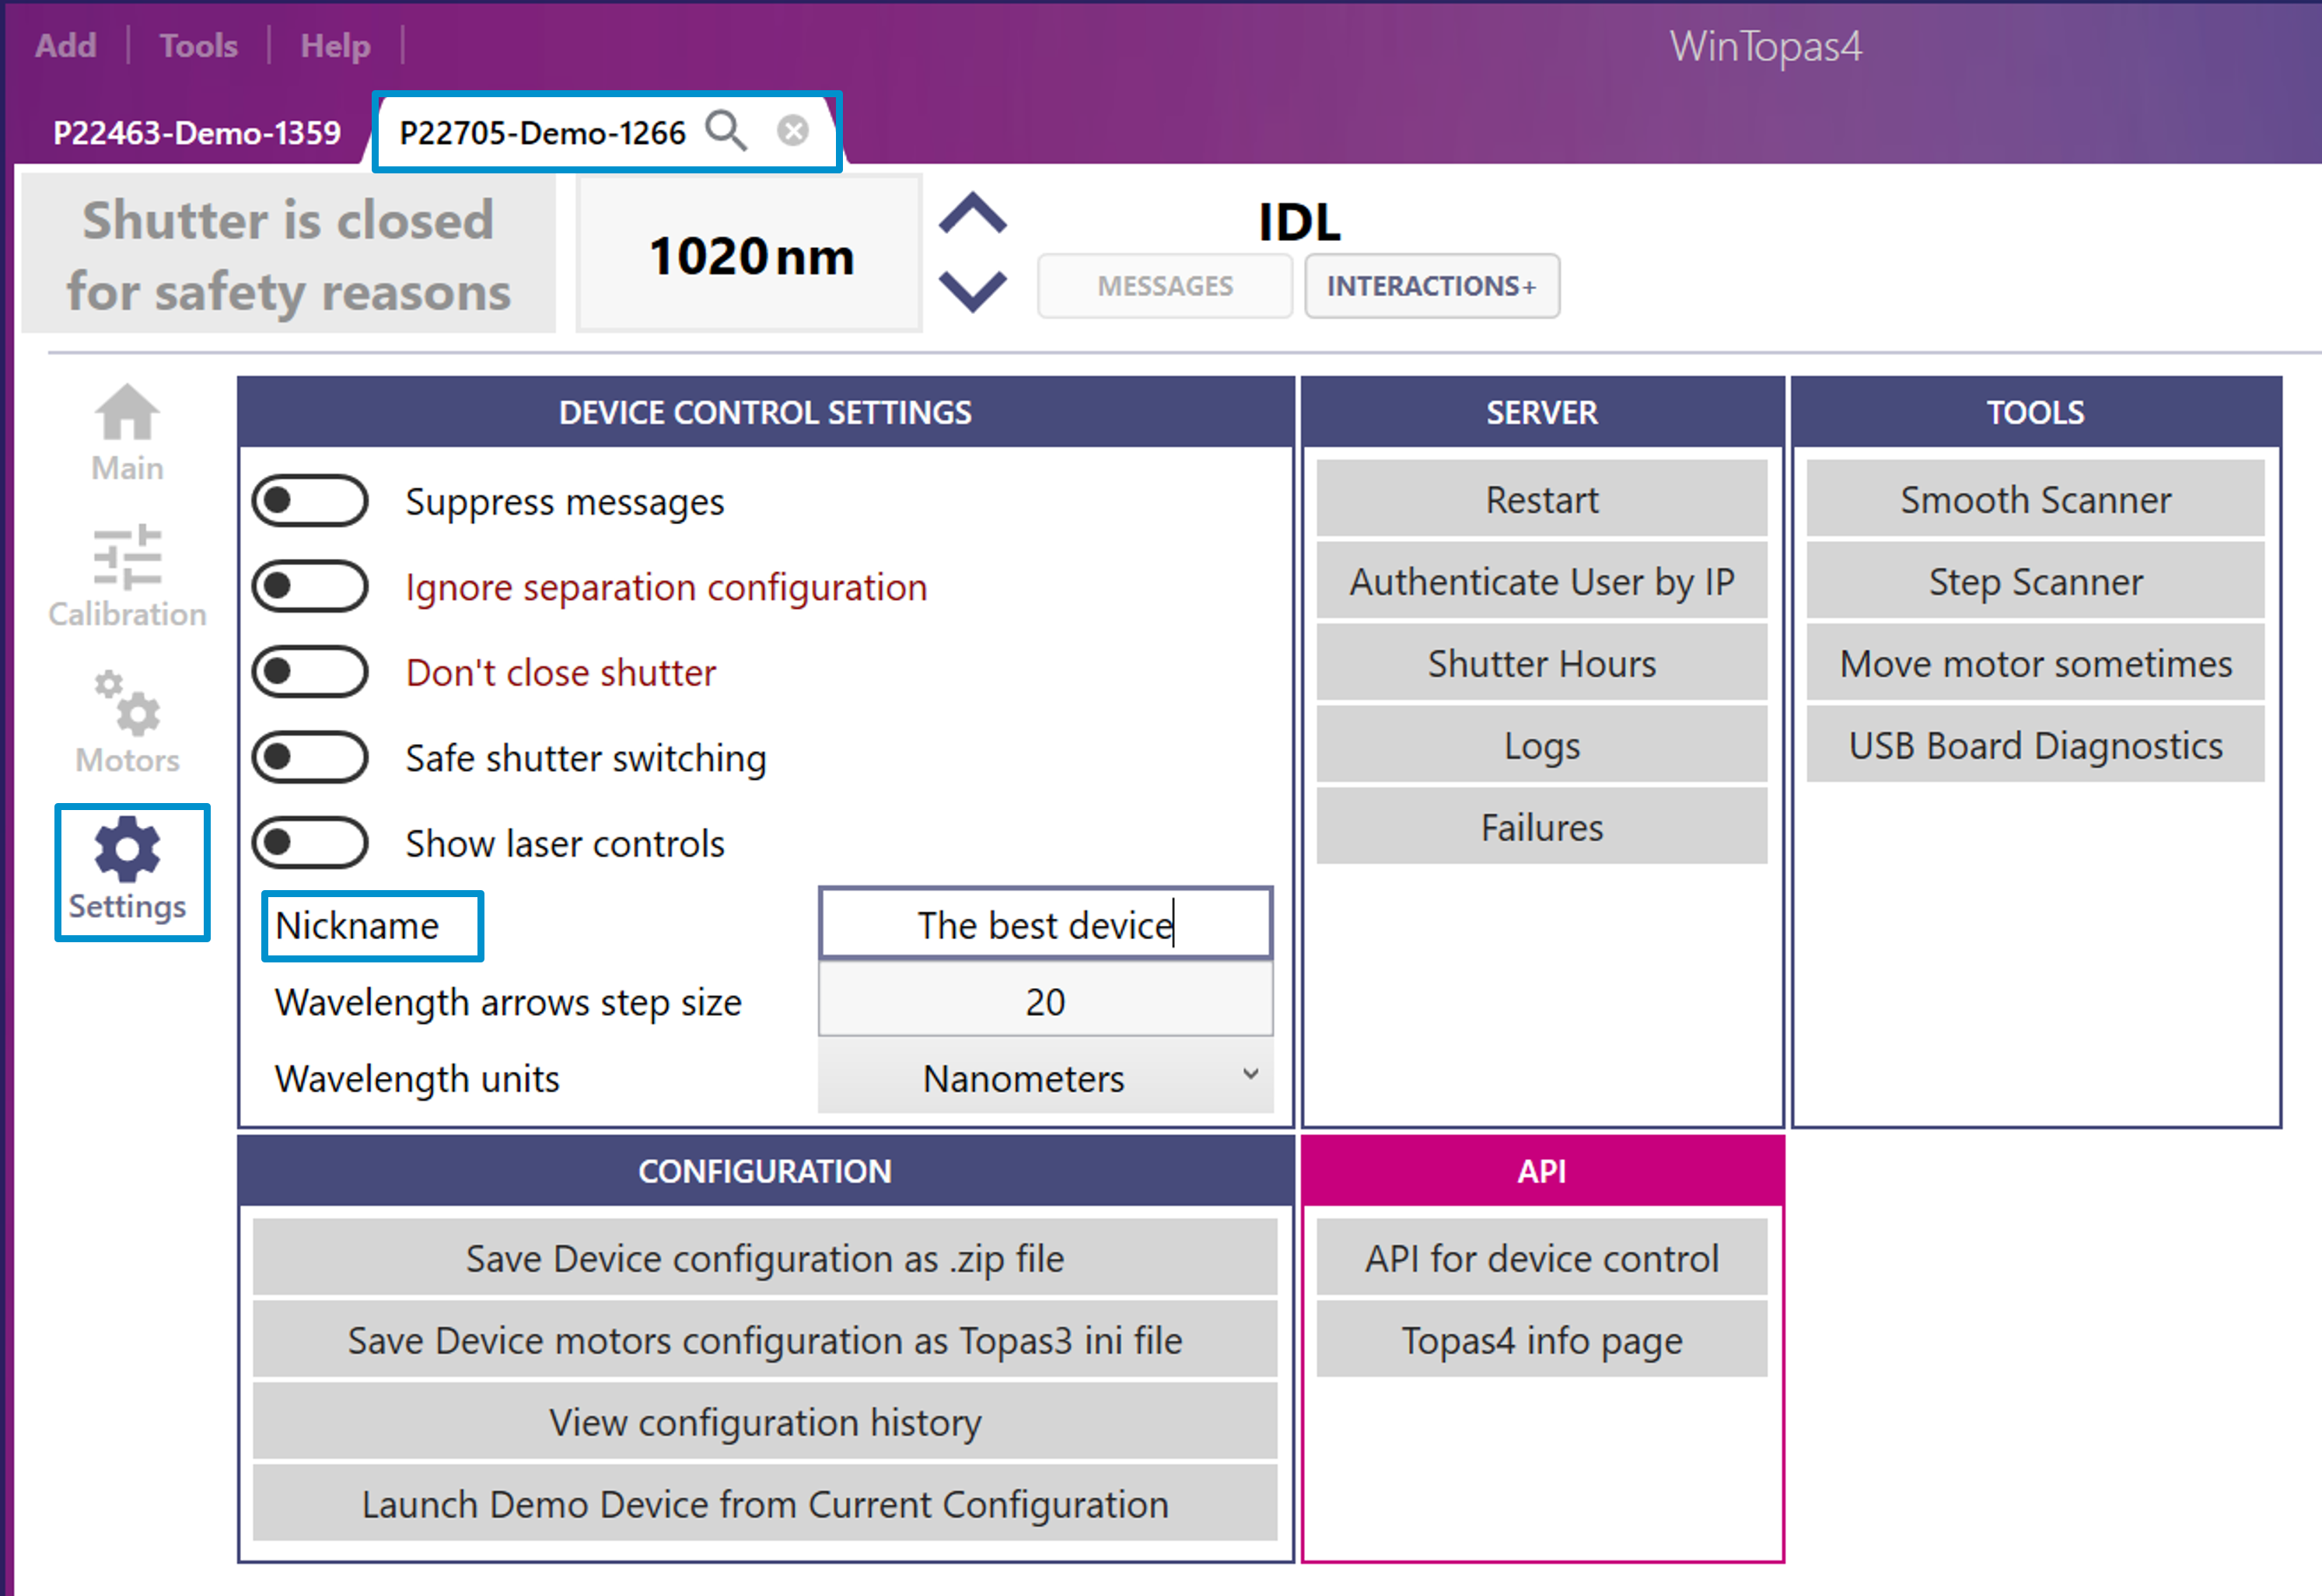This screenshot has height=1596, width=2322.
Task: Click the Shutter is closed status box
Action: (288, 254)
